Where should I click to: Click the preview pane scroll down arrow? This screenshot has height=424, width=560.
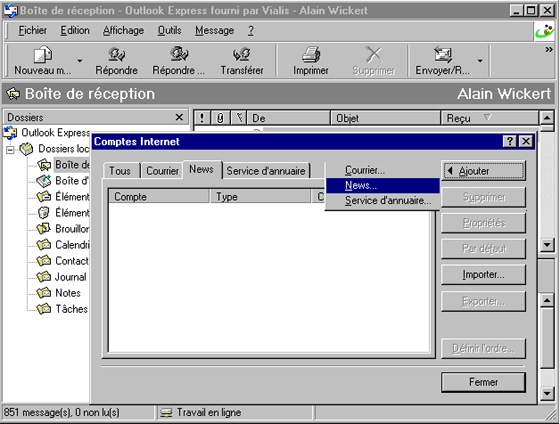(x=547, y=393)
